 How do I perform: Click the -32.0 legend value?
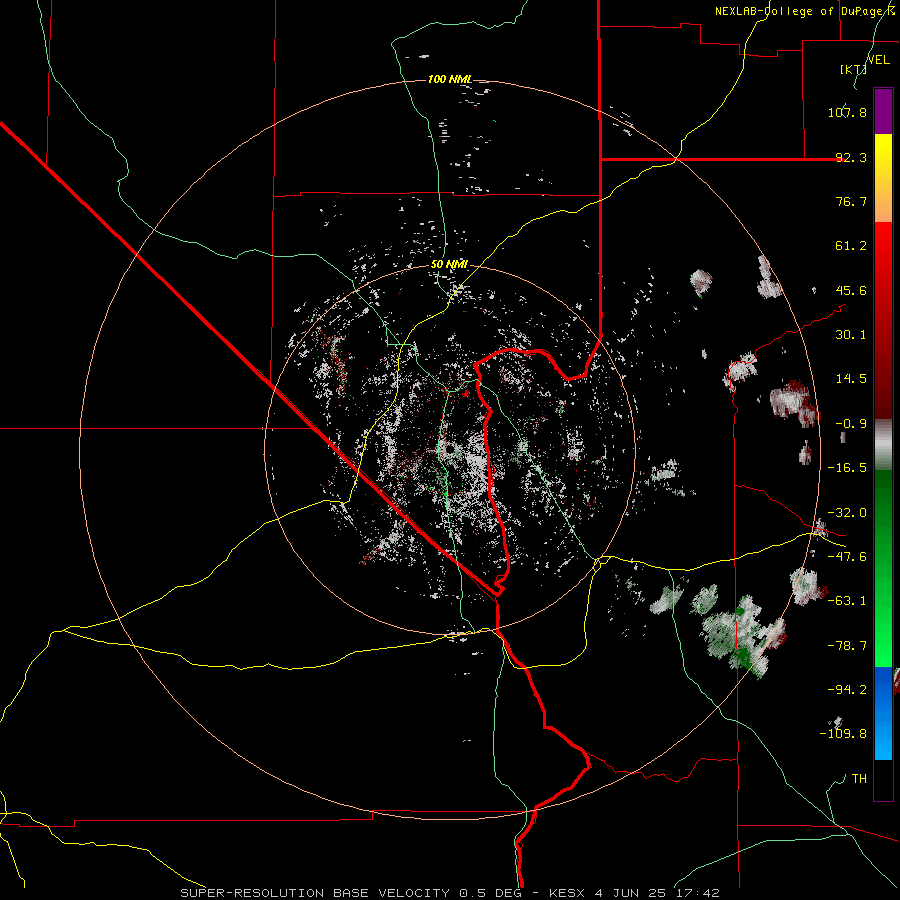click(847, 513)
